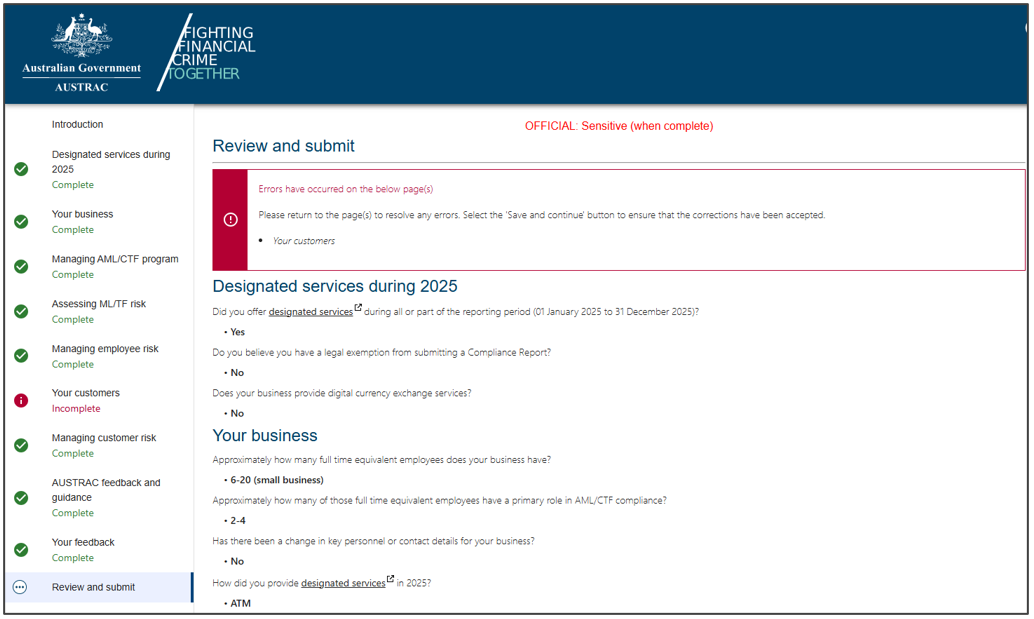This screenshot has height=619, width=1034.
Task: Open the Your business sidebar section
Action: (x=82, y=214)
